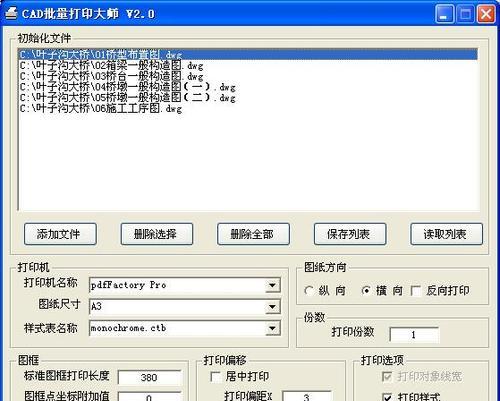Viewport: 500px width, 401px height.
Task: Open the 打印机名称 dropdown list
Action: pyautogui.click(x=272, y=285)
